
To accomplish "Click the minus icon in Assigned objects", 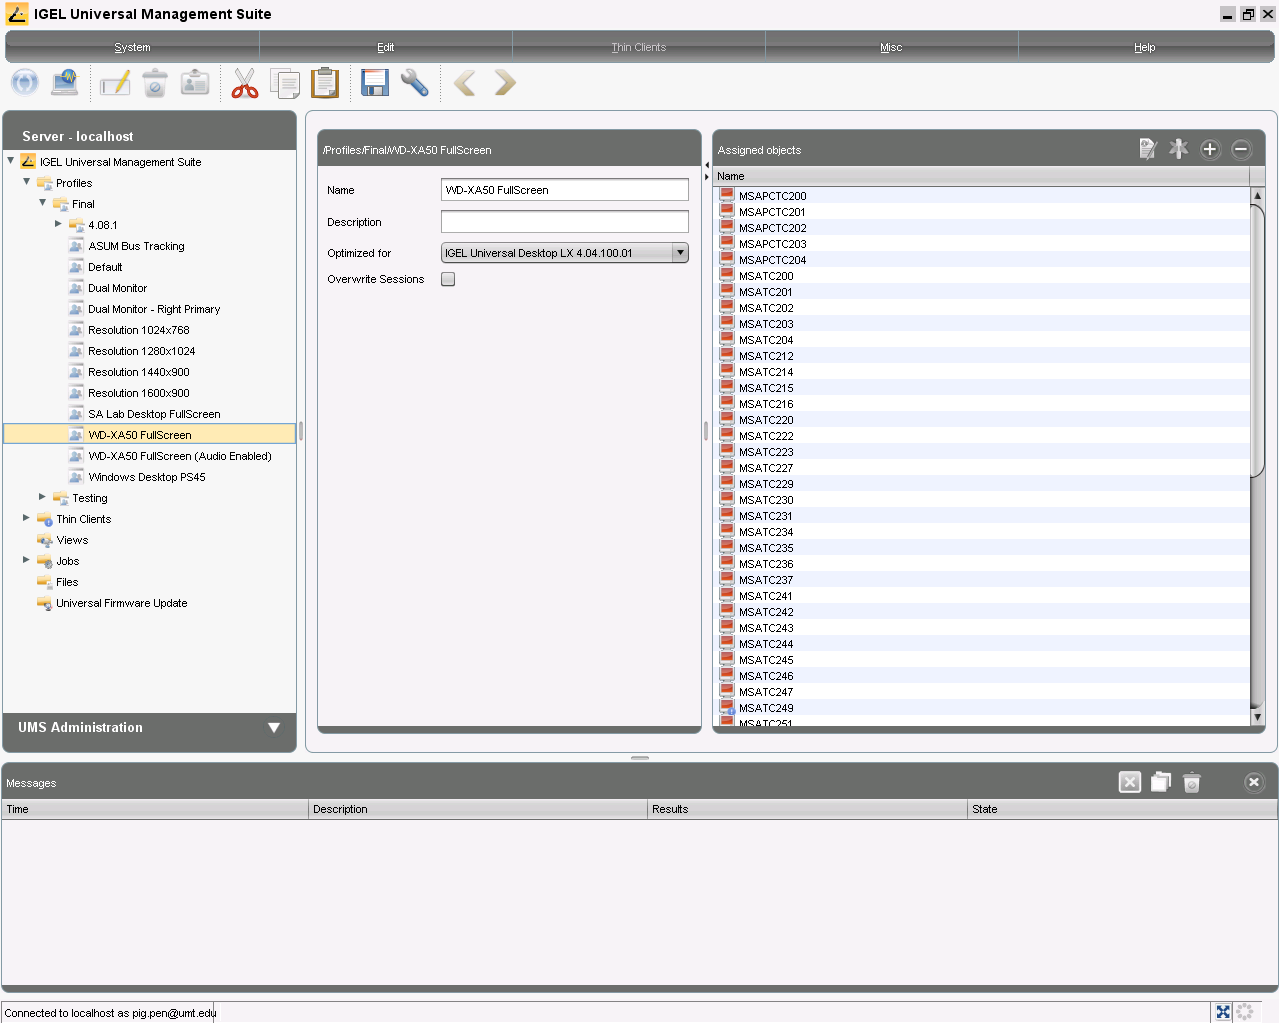I will coord(1241,149).
